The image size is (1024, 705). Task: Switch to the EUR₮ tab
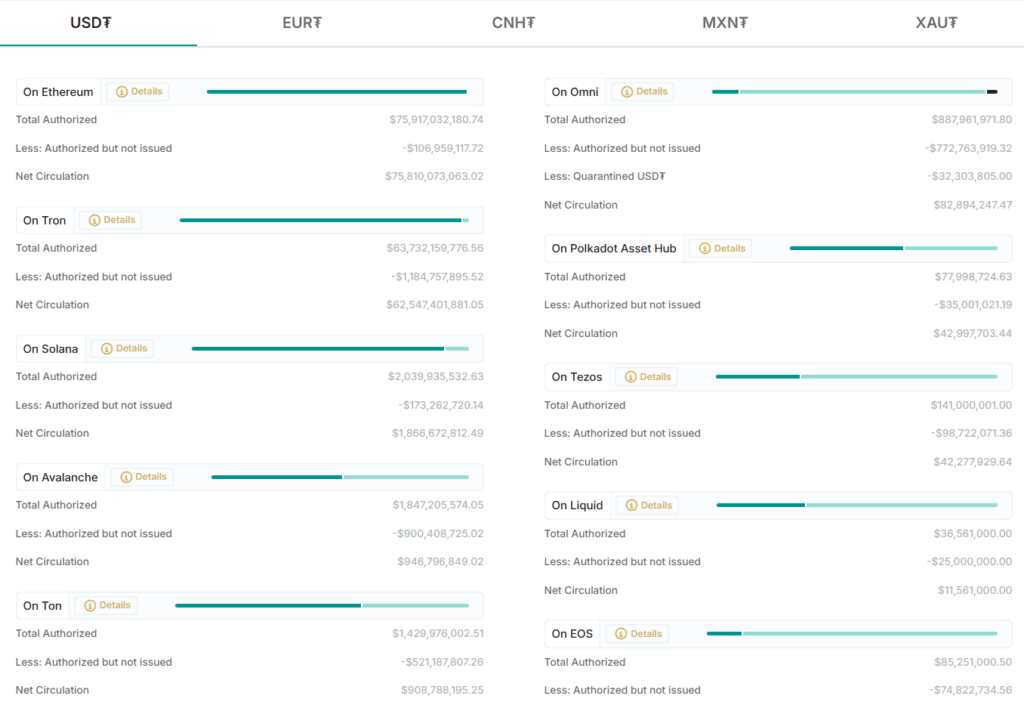[302, 22]
